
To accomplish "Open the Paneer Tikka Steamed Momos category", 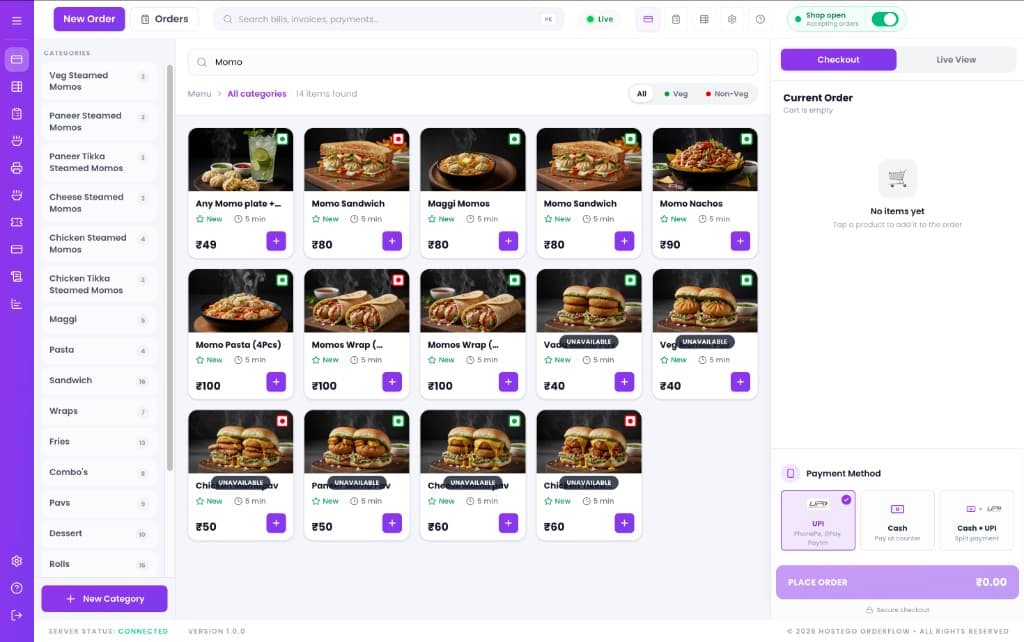I will coord(99,162).
